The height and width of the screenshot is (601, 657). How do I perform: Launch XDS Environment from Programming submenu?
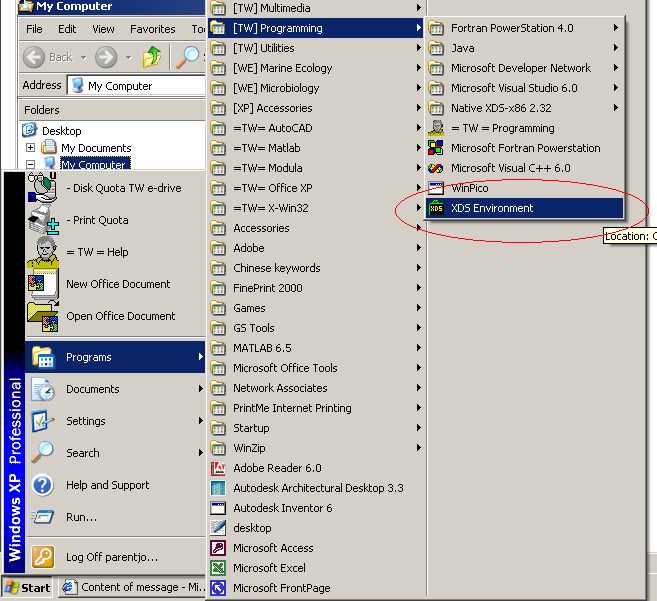(492, 208)
